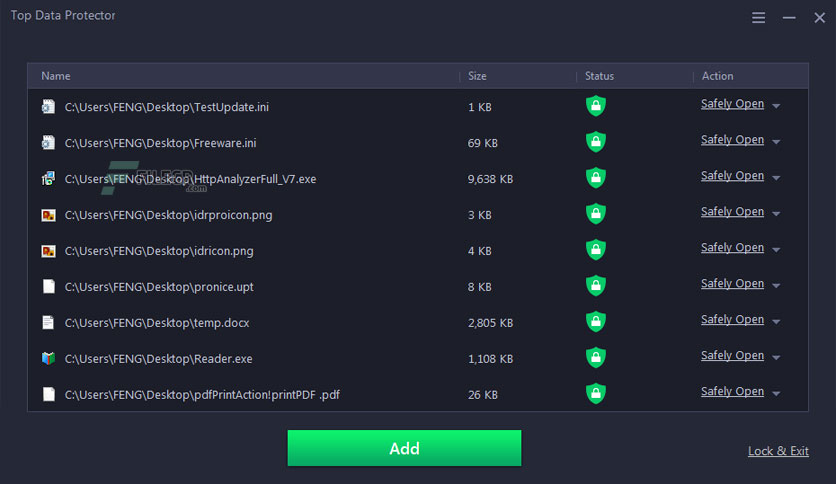Click lock shield status for TestUpdate.ini

[x=596, y=106]
